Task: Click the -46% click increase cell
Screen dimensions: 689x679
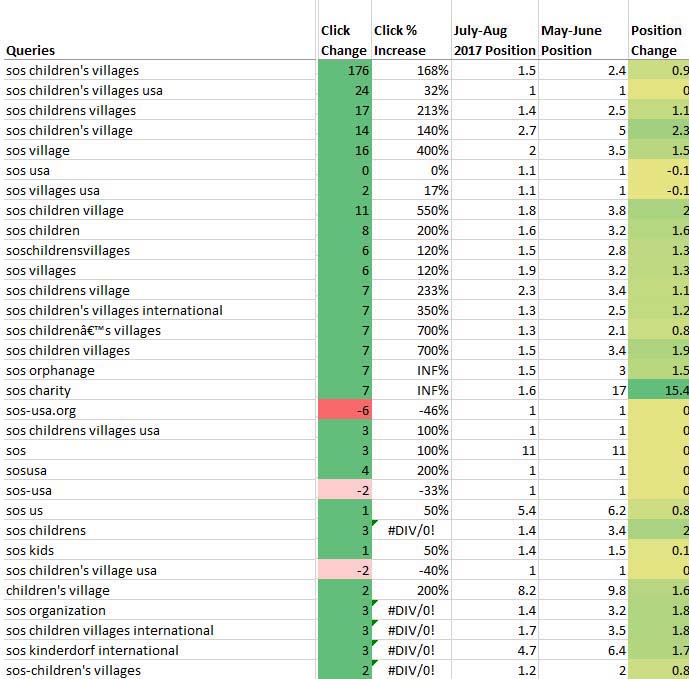Action: [410, 410]
